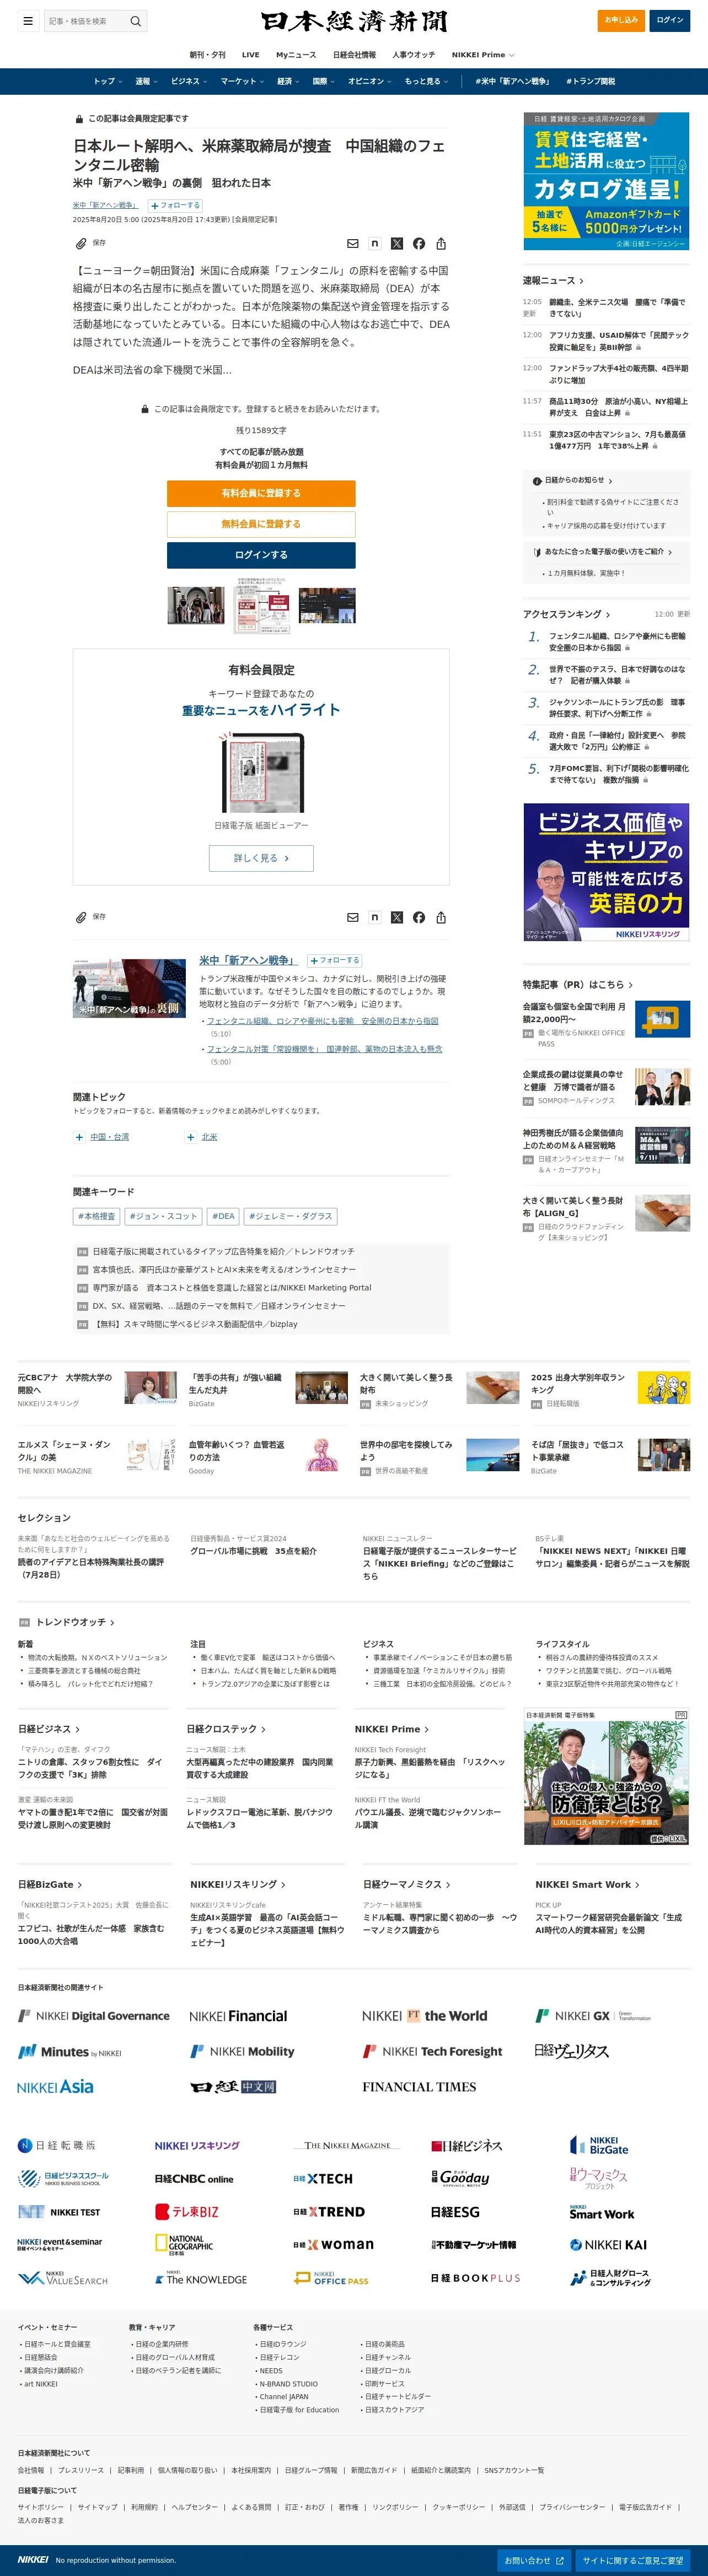Image resolution: width=708 pixels, height=2576 pixels.
Task: Share to note in upper share bar
Action: coord(374,243)
